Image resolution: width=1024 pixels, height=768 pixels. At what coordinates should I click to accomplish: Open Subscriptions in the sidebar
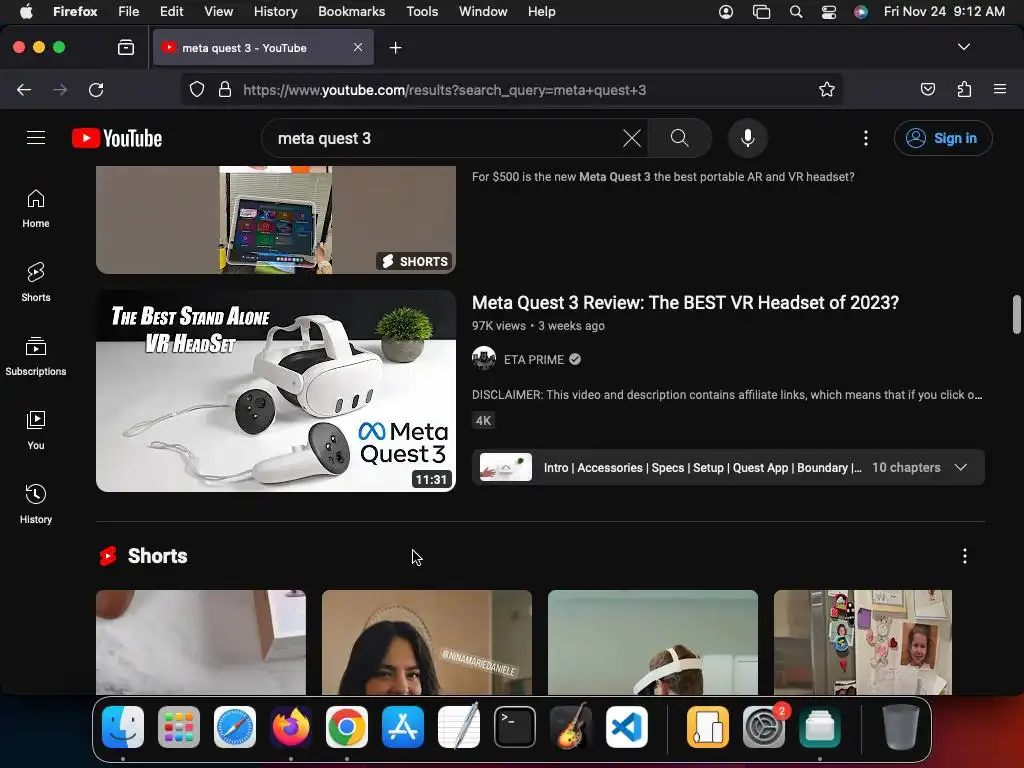[x=36, y=357]
